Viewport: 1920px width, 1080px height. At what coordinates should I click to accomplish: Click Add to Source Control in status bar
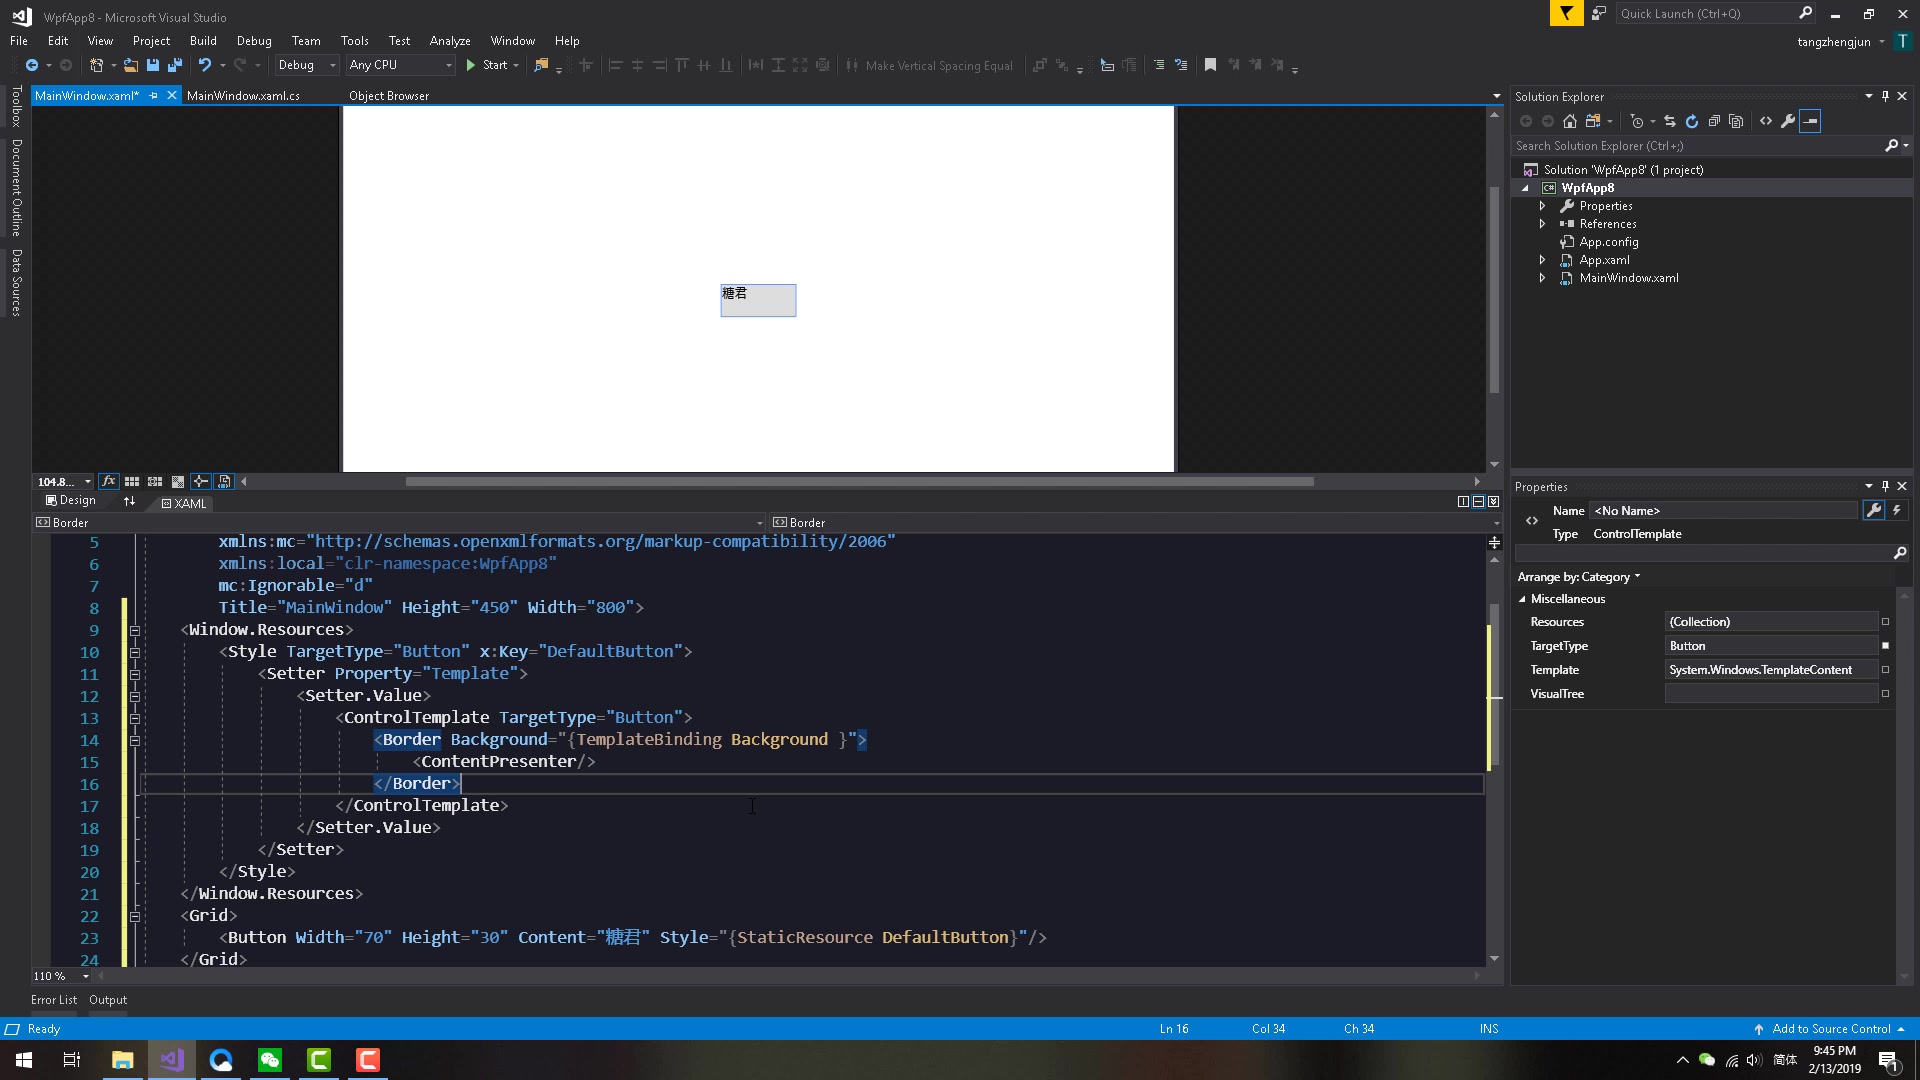click(1833, 1029)
